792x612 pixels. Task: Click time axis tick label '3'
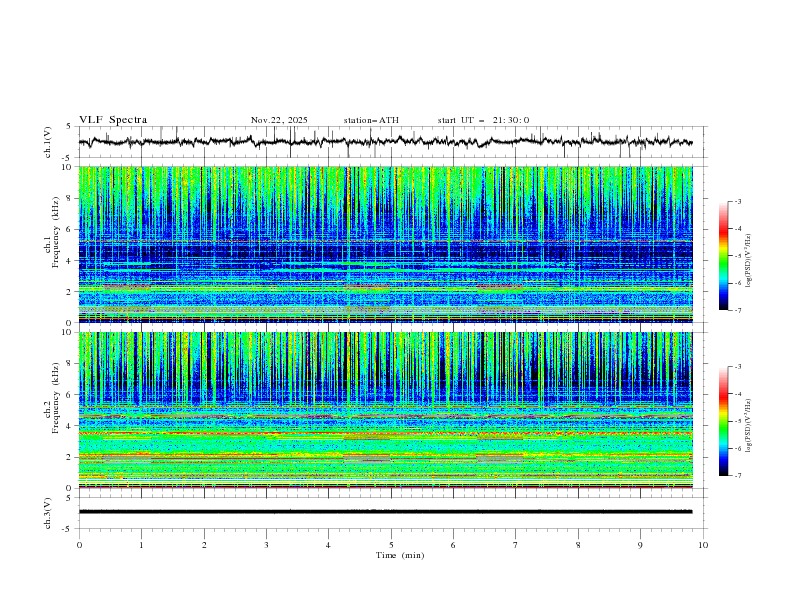click(266, 545)
